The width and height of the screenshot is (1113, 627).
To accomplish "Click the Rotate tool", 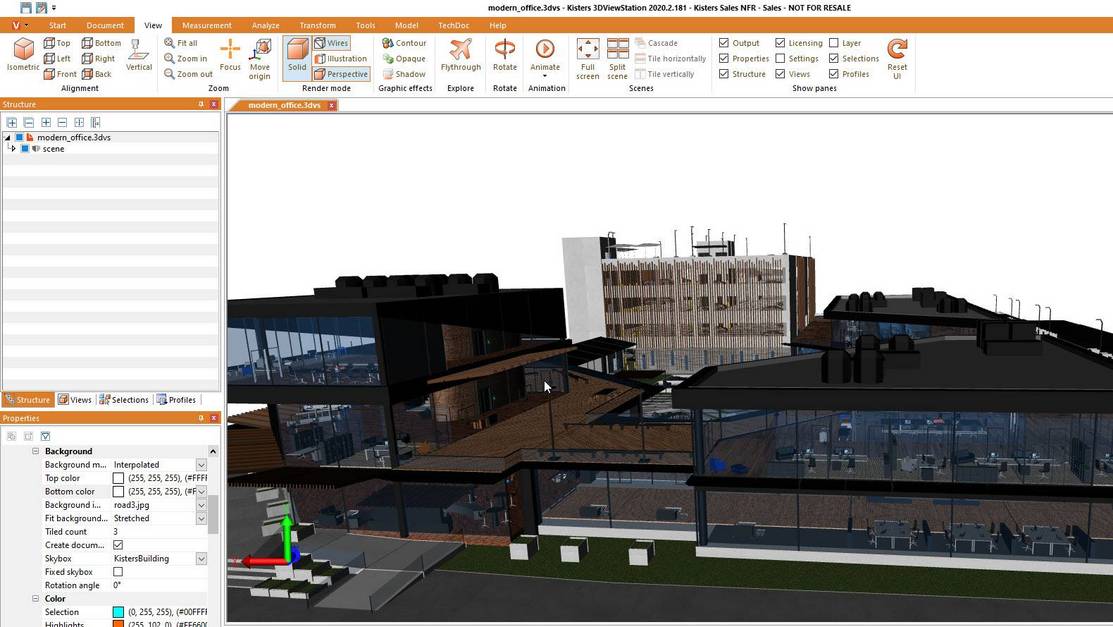I will [505, 55].
